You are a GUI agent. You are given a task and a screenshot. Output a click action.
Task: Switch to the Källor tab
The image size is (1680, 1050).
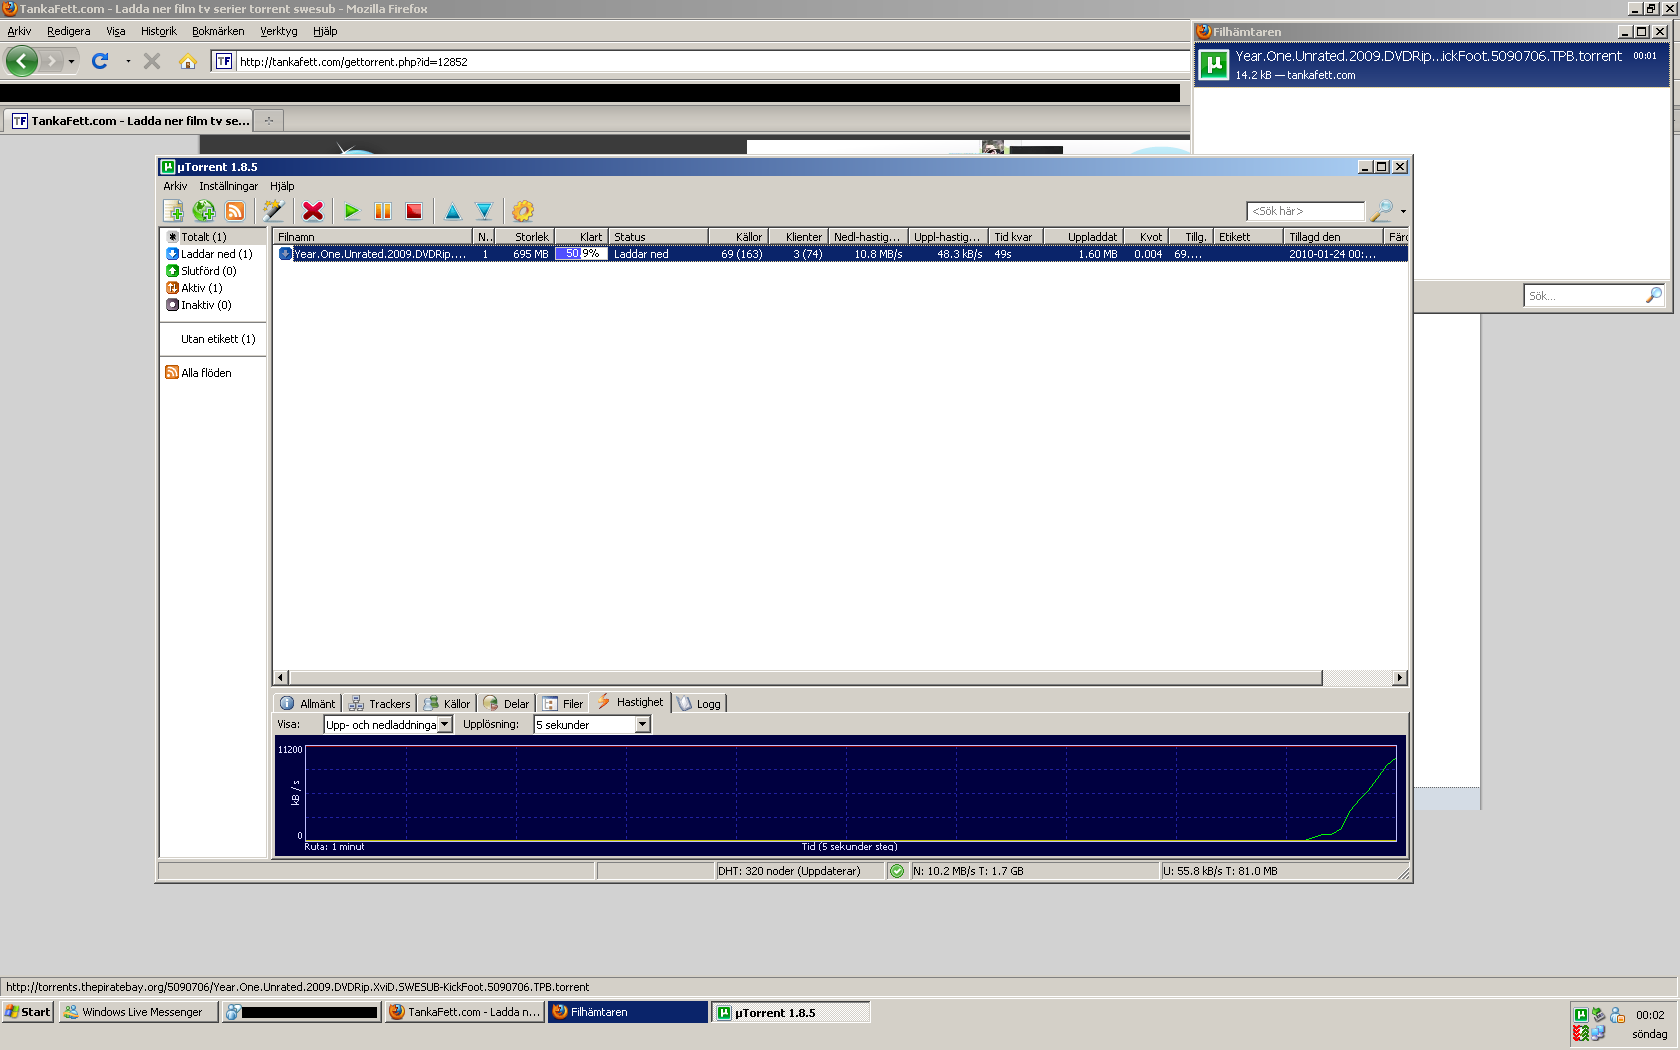coord(446,703)
